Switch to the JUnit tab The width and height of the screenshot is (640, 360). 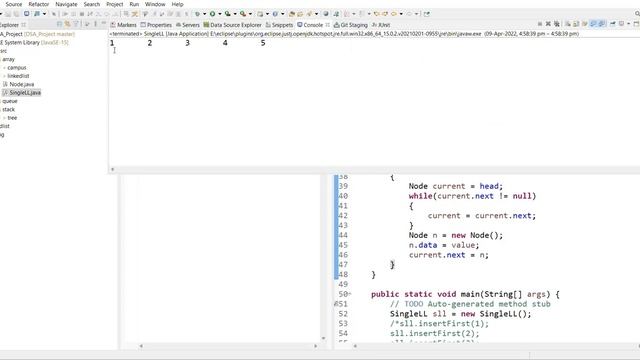click(x=381, y=25)
